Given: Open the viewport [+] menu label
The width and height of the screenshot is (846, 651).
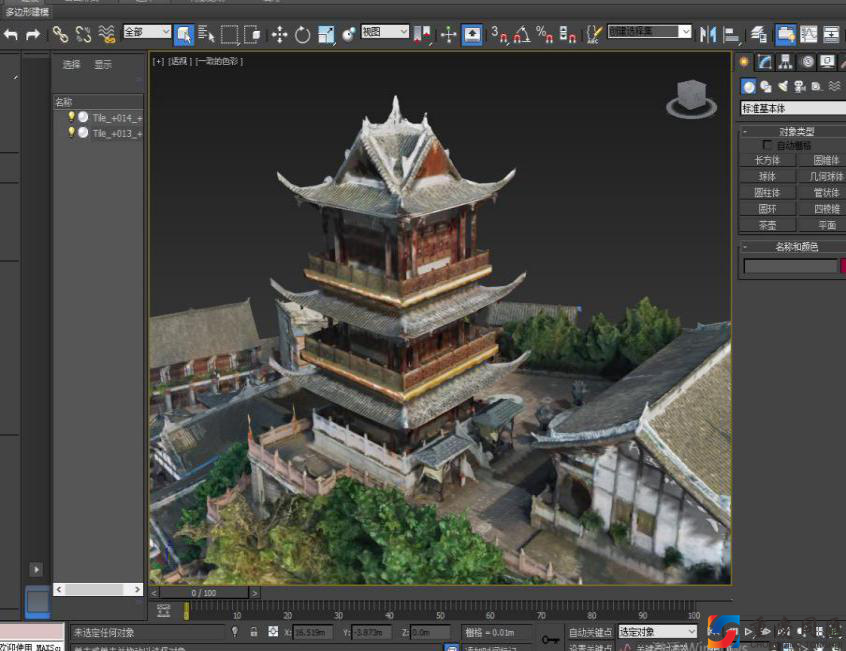Looking at the screenshot, I should coord(158,61).
